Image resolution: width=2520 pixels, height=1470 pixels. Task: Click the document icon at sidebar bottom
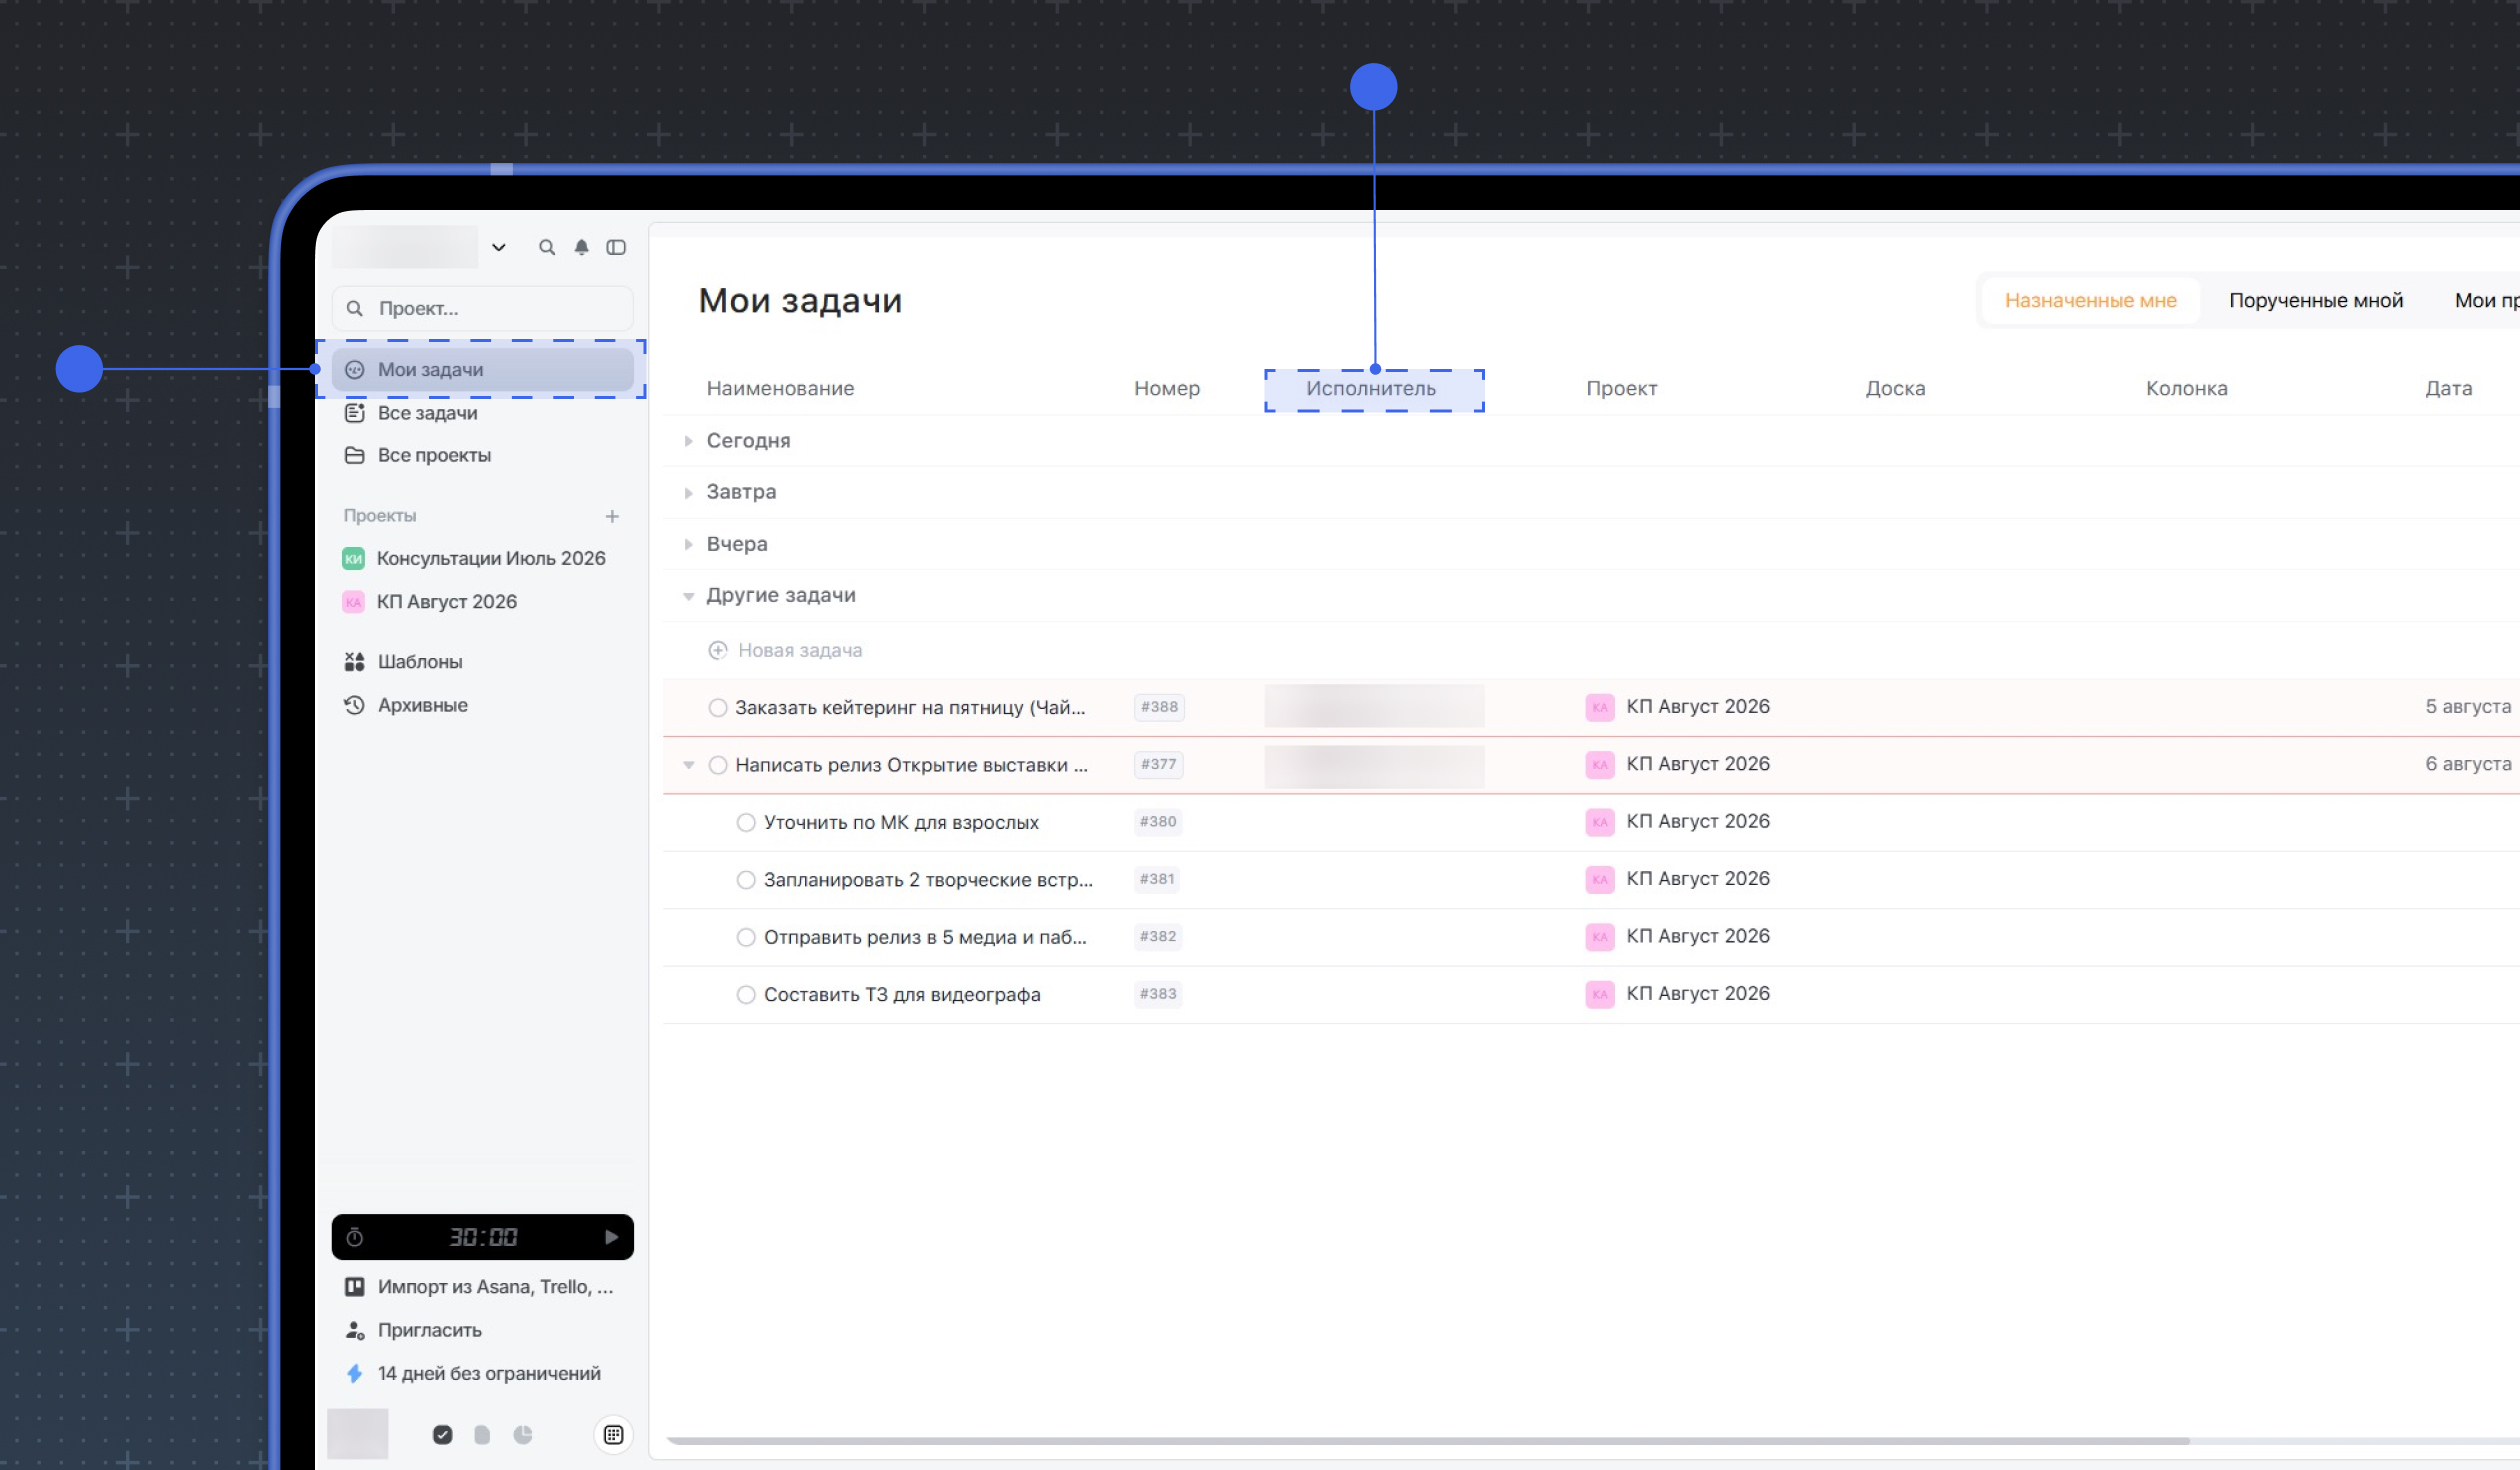[482, 1435]
